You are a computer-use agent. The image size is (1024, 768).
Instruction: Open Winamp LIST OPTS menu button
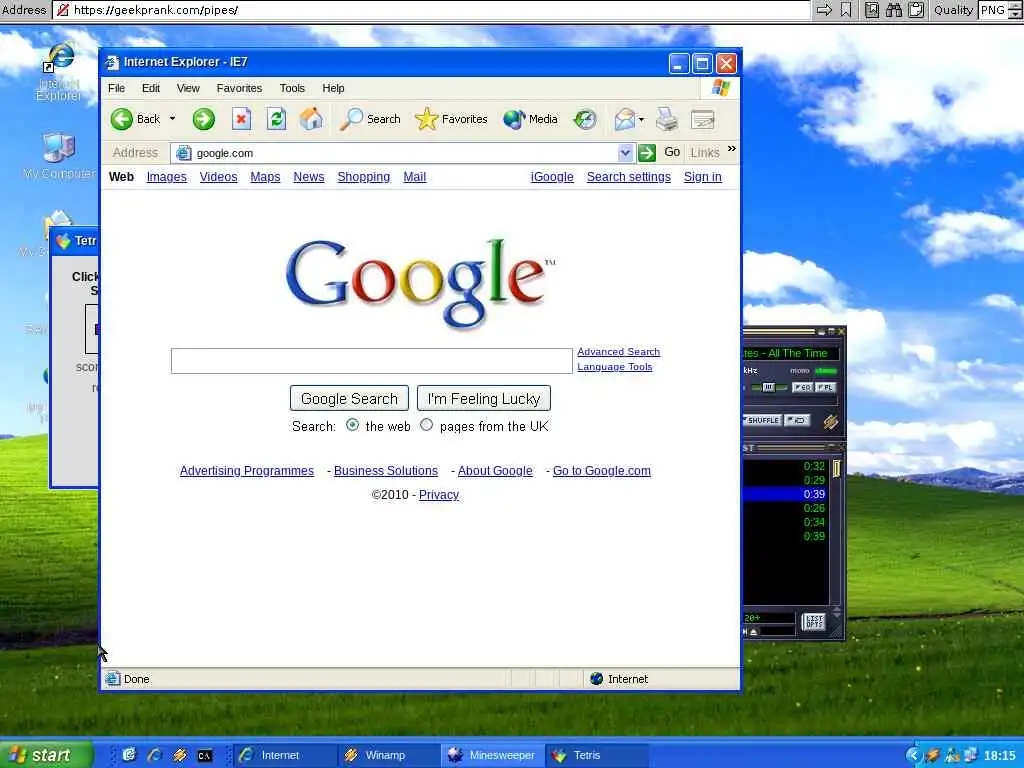pos(814,621)
